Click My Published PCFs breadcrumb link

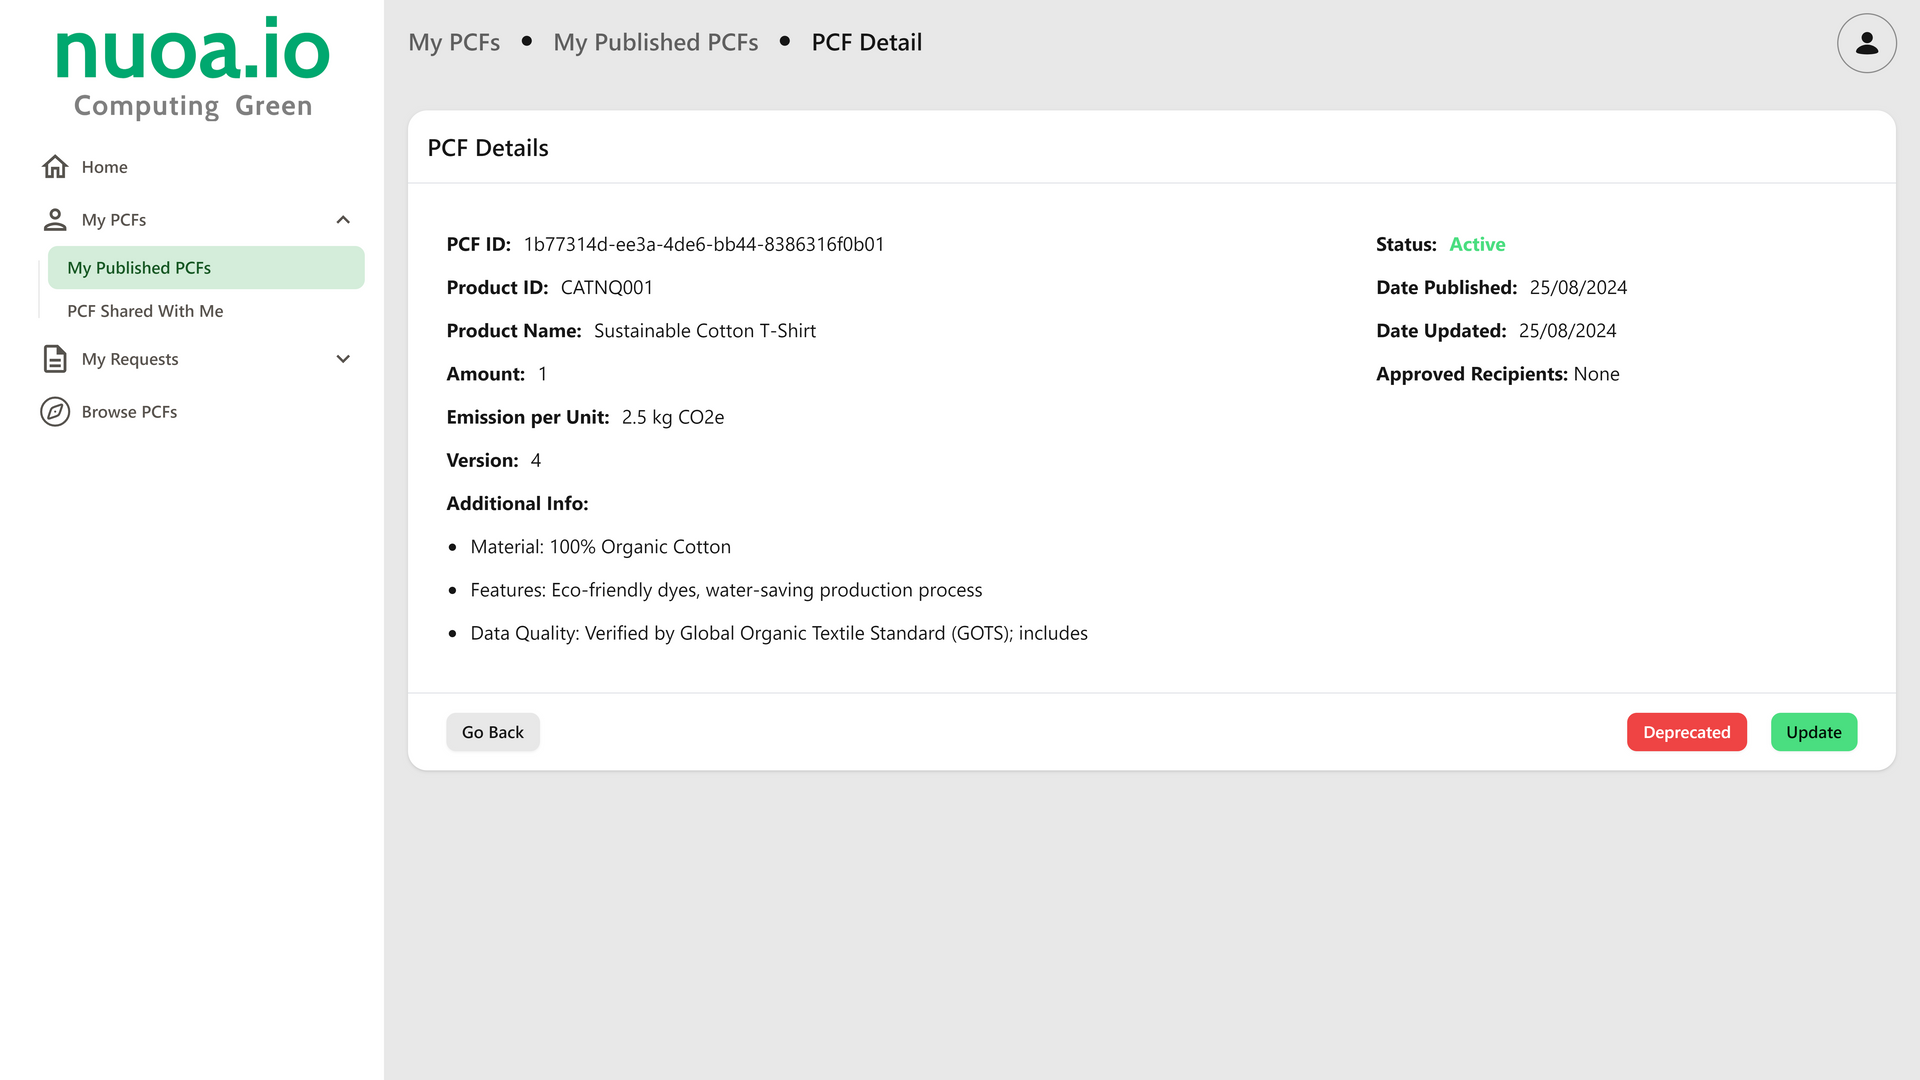coord(655,42)
